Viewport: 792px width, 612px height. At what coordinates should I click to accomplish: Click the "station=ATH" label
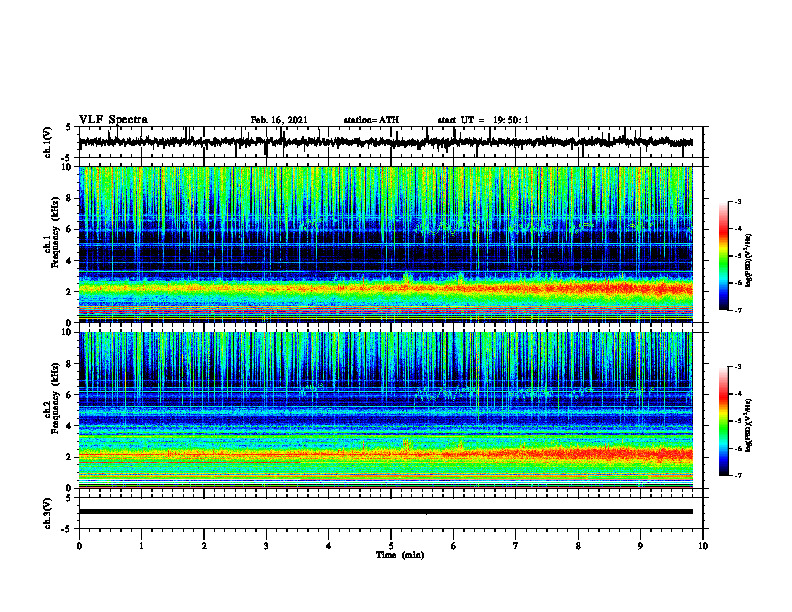click(371, 120)
